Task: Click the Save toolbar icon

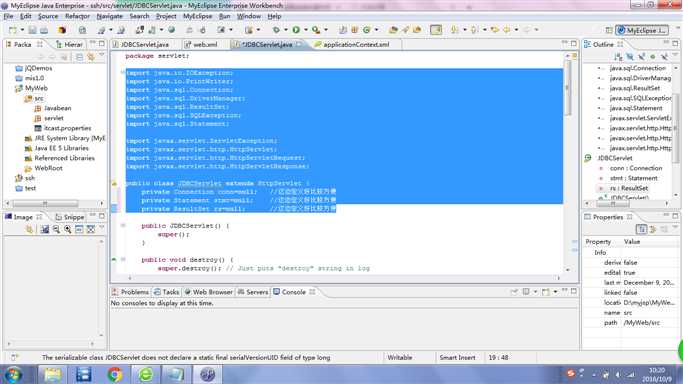Action: pyautogui.click(x=33, y=30)
